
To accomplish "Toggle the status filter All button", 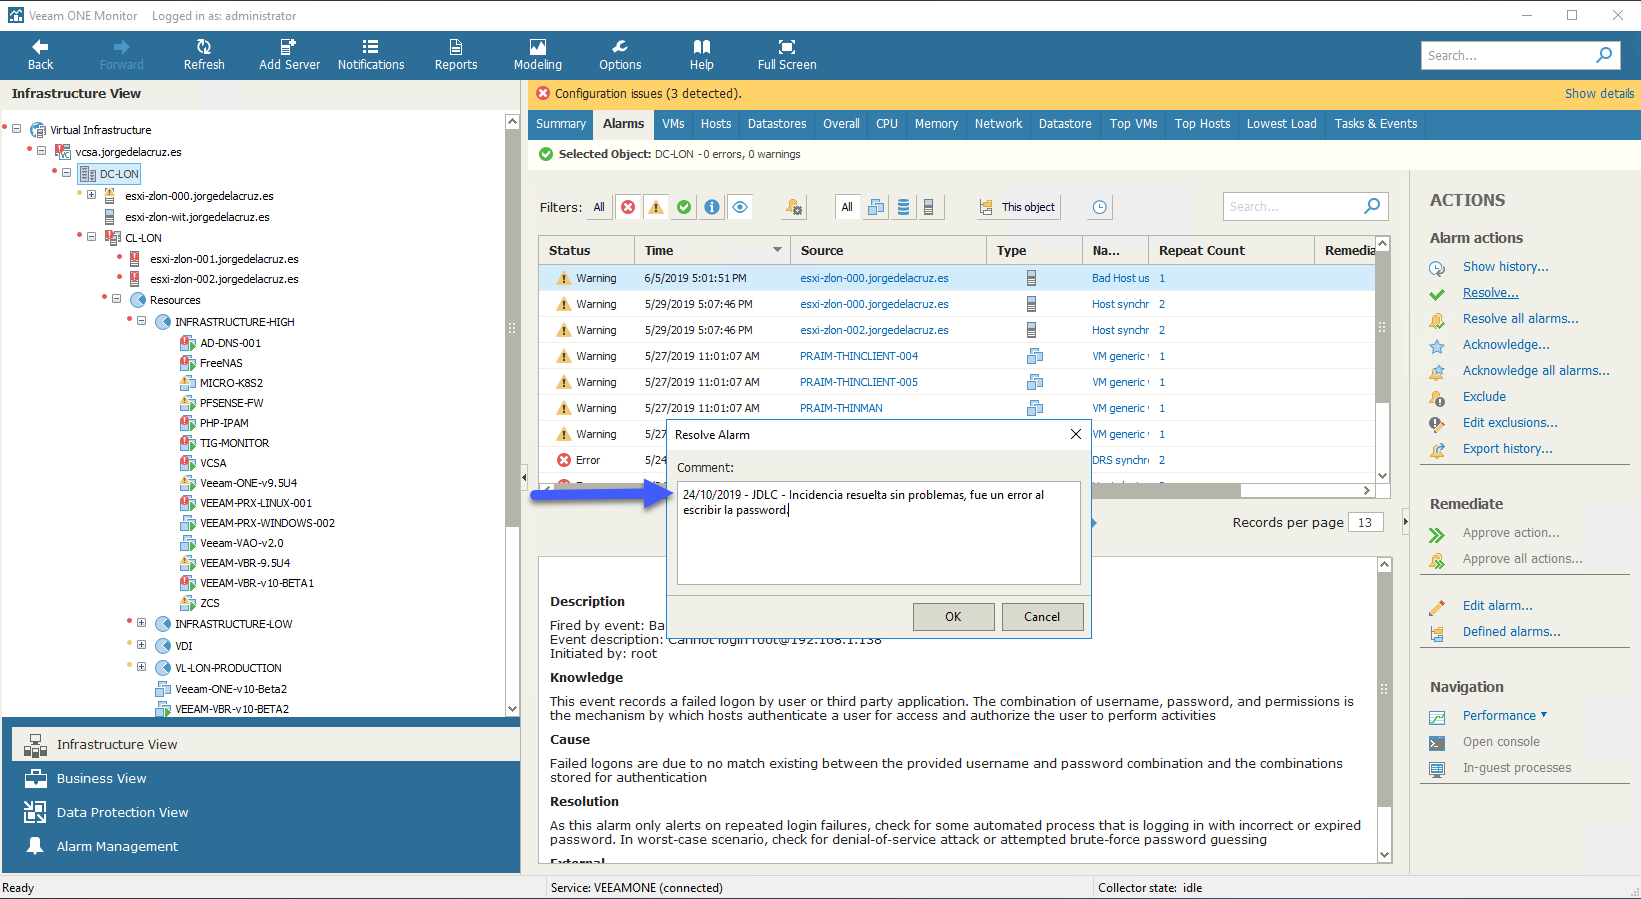I will 599,207.
